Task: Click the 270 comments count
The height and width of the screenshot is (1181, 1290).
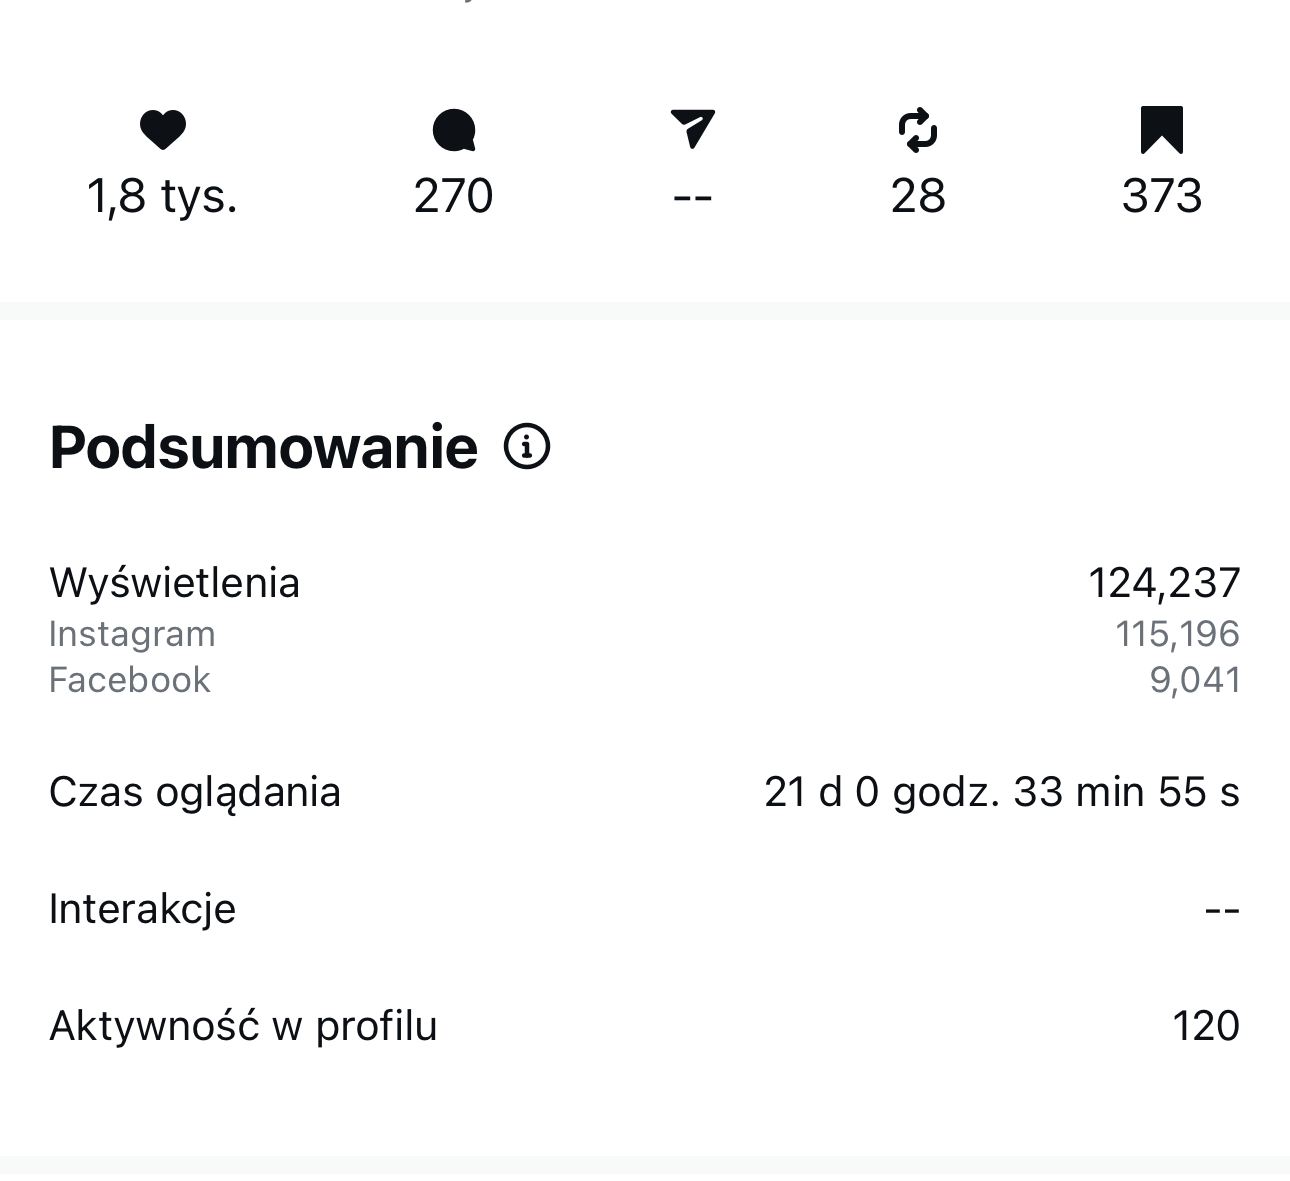Action: click(x=454, y=196)
